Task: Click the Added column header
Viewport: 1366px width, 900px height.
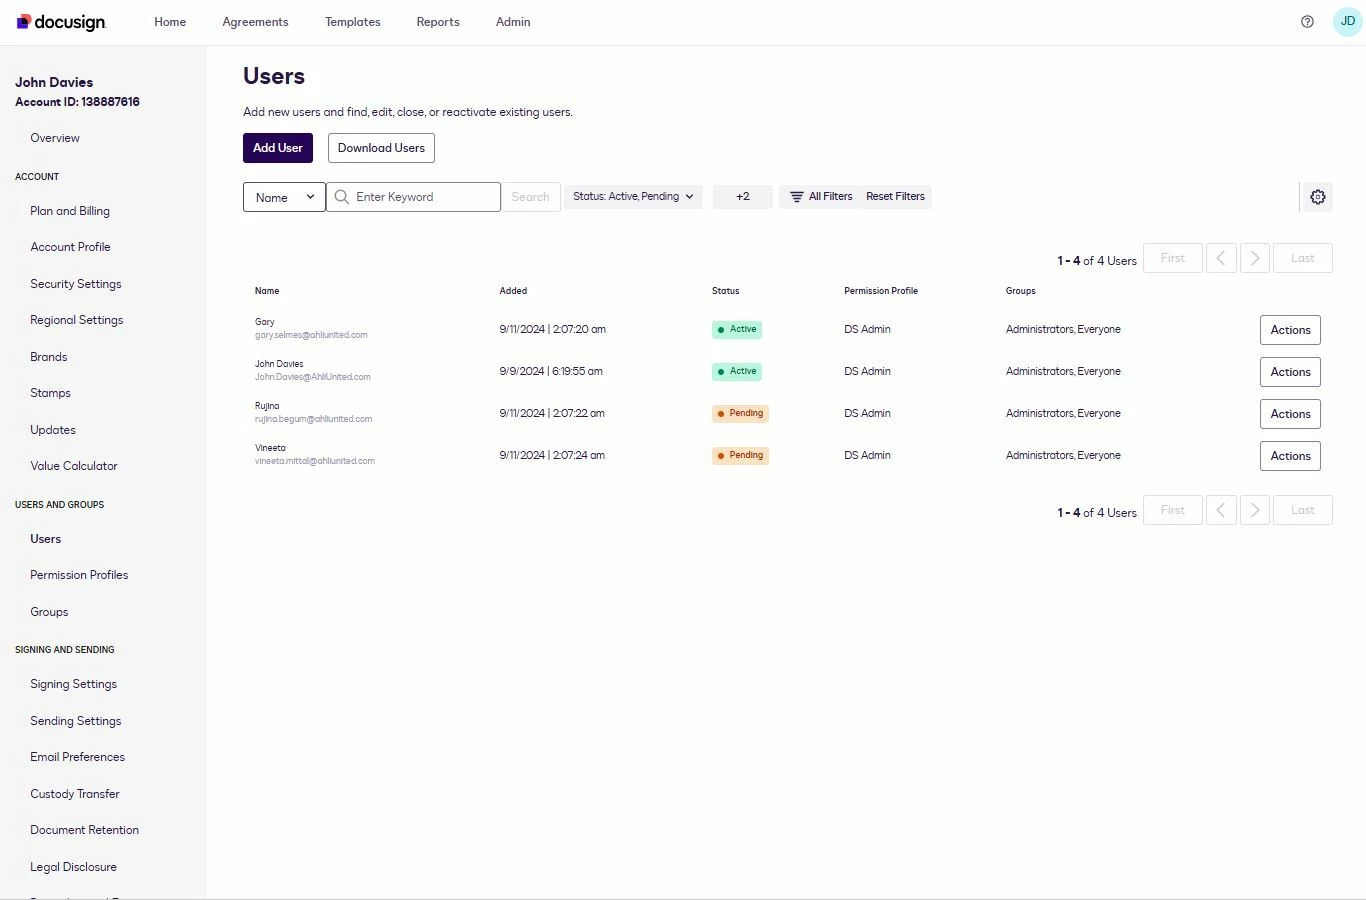Action: pos(513,291)
